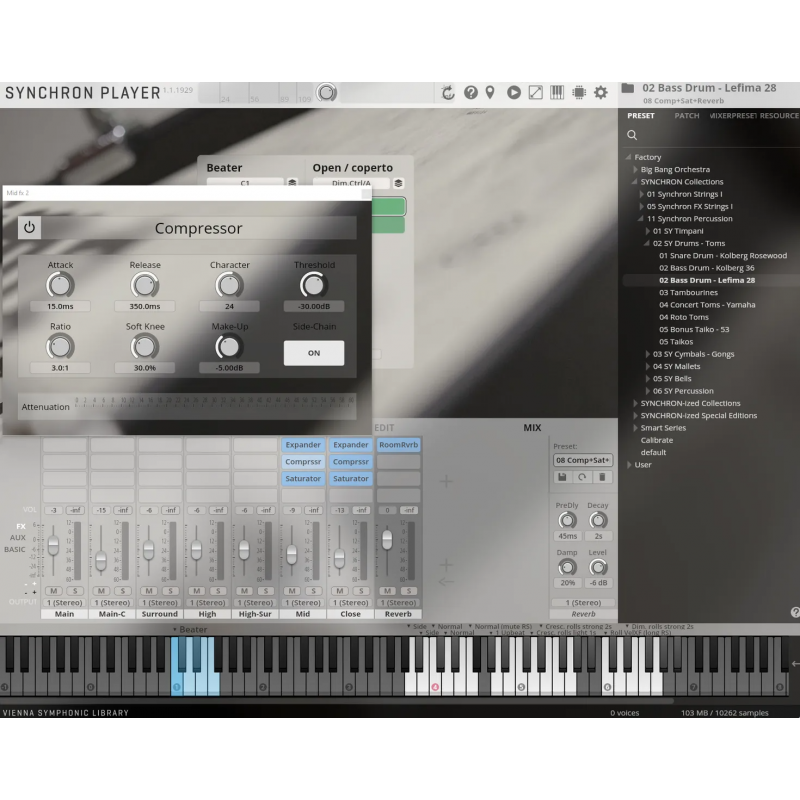Viewport: 800px width, 800px height.
Task: Toggle the Side-Chain ON switch
Action: click(314, 352)
